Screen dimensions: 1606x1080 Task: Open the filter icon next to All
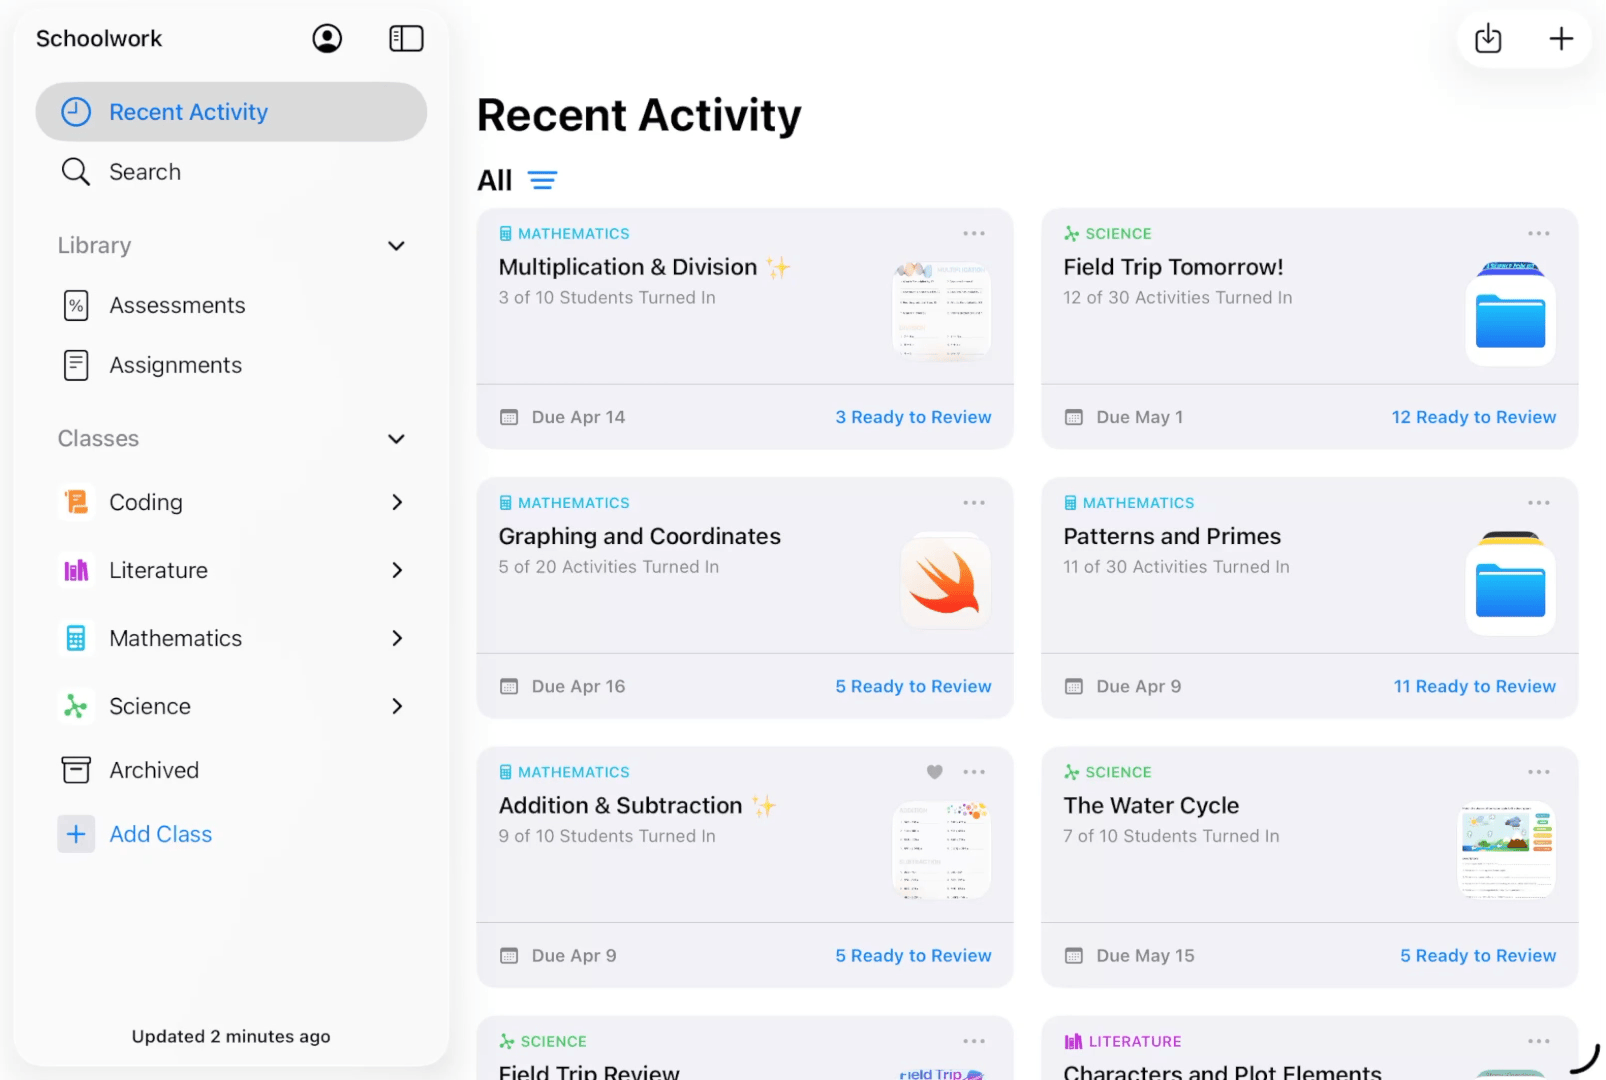click(x=543, y=180)
